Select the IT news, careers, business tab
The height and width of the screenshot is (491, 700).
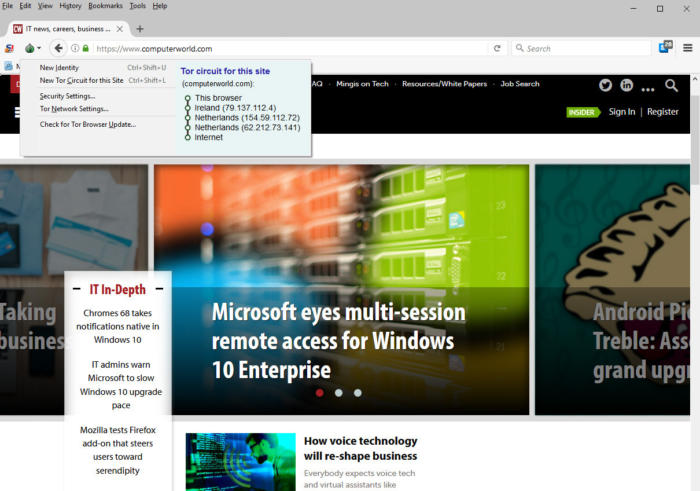click(x=68, y=29)
